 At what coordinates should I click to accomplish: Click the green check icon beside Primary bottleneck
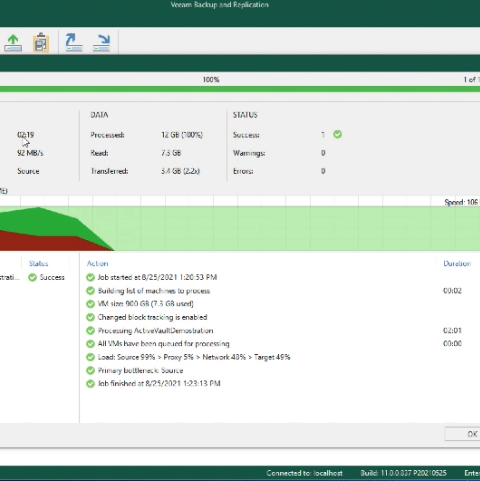click(x=90, y=370)
